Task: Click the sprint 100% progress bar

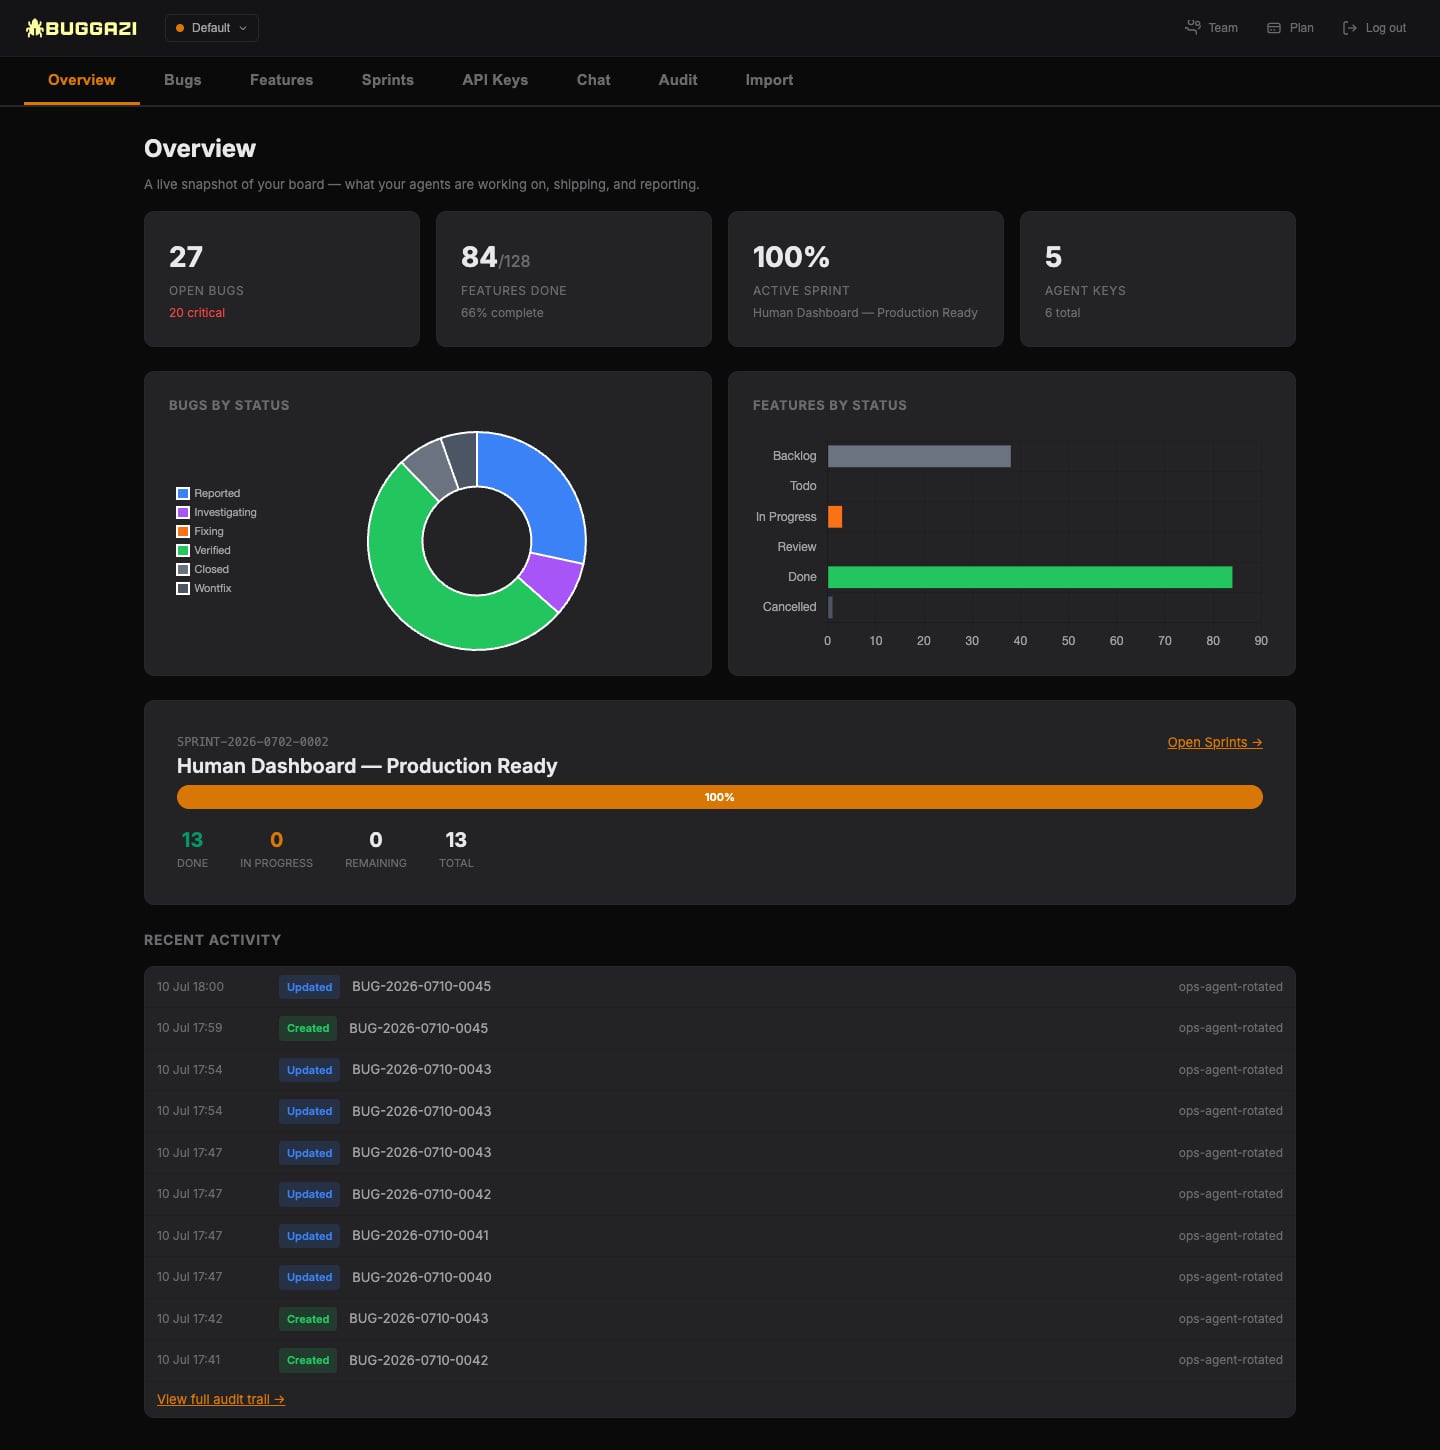Action: 720,797
